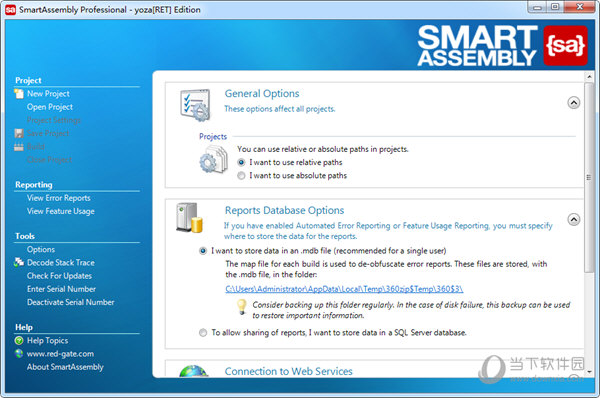Image resolution: width=600 pixels, height=398 pixels.
Task: Click the red {sa} SmartAssembly logo
Action: coord(565,46)
